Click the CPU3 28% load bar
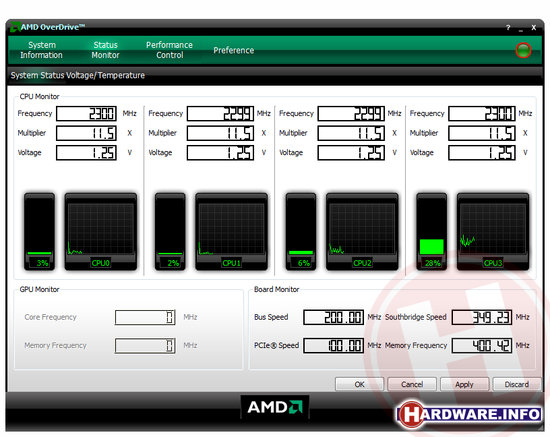Image resolution: width=550 pixels, height=437 pixels. 431,231
